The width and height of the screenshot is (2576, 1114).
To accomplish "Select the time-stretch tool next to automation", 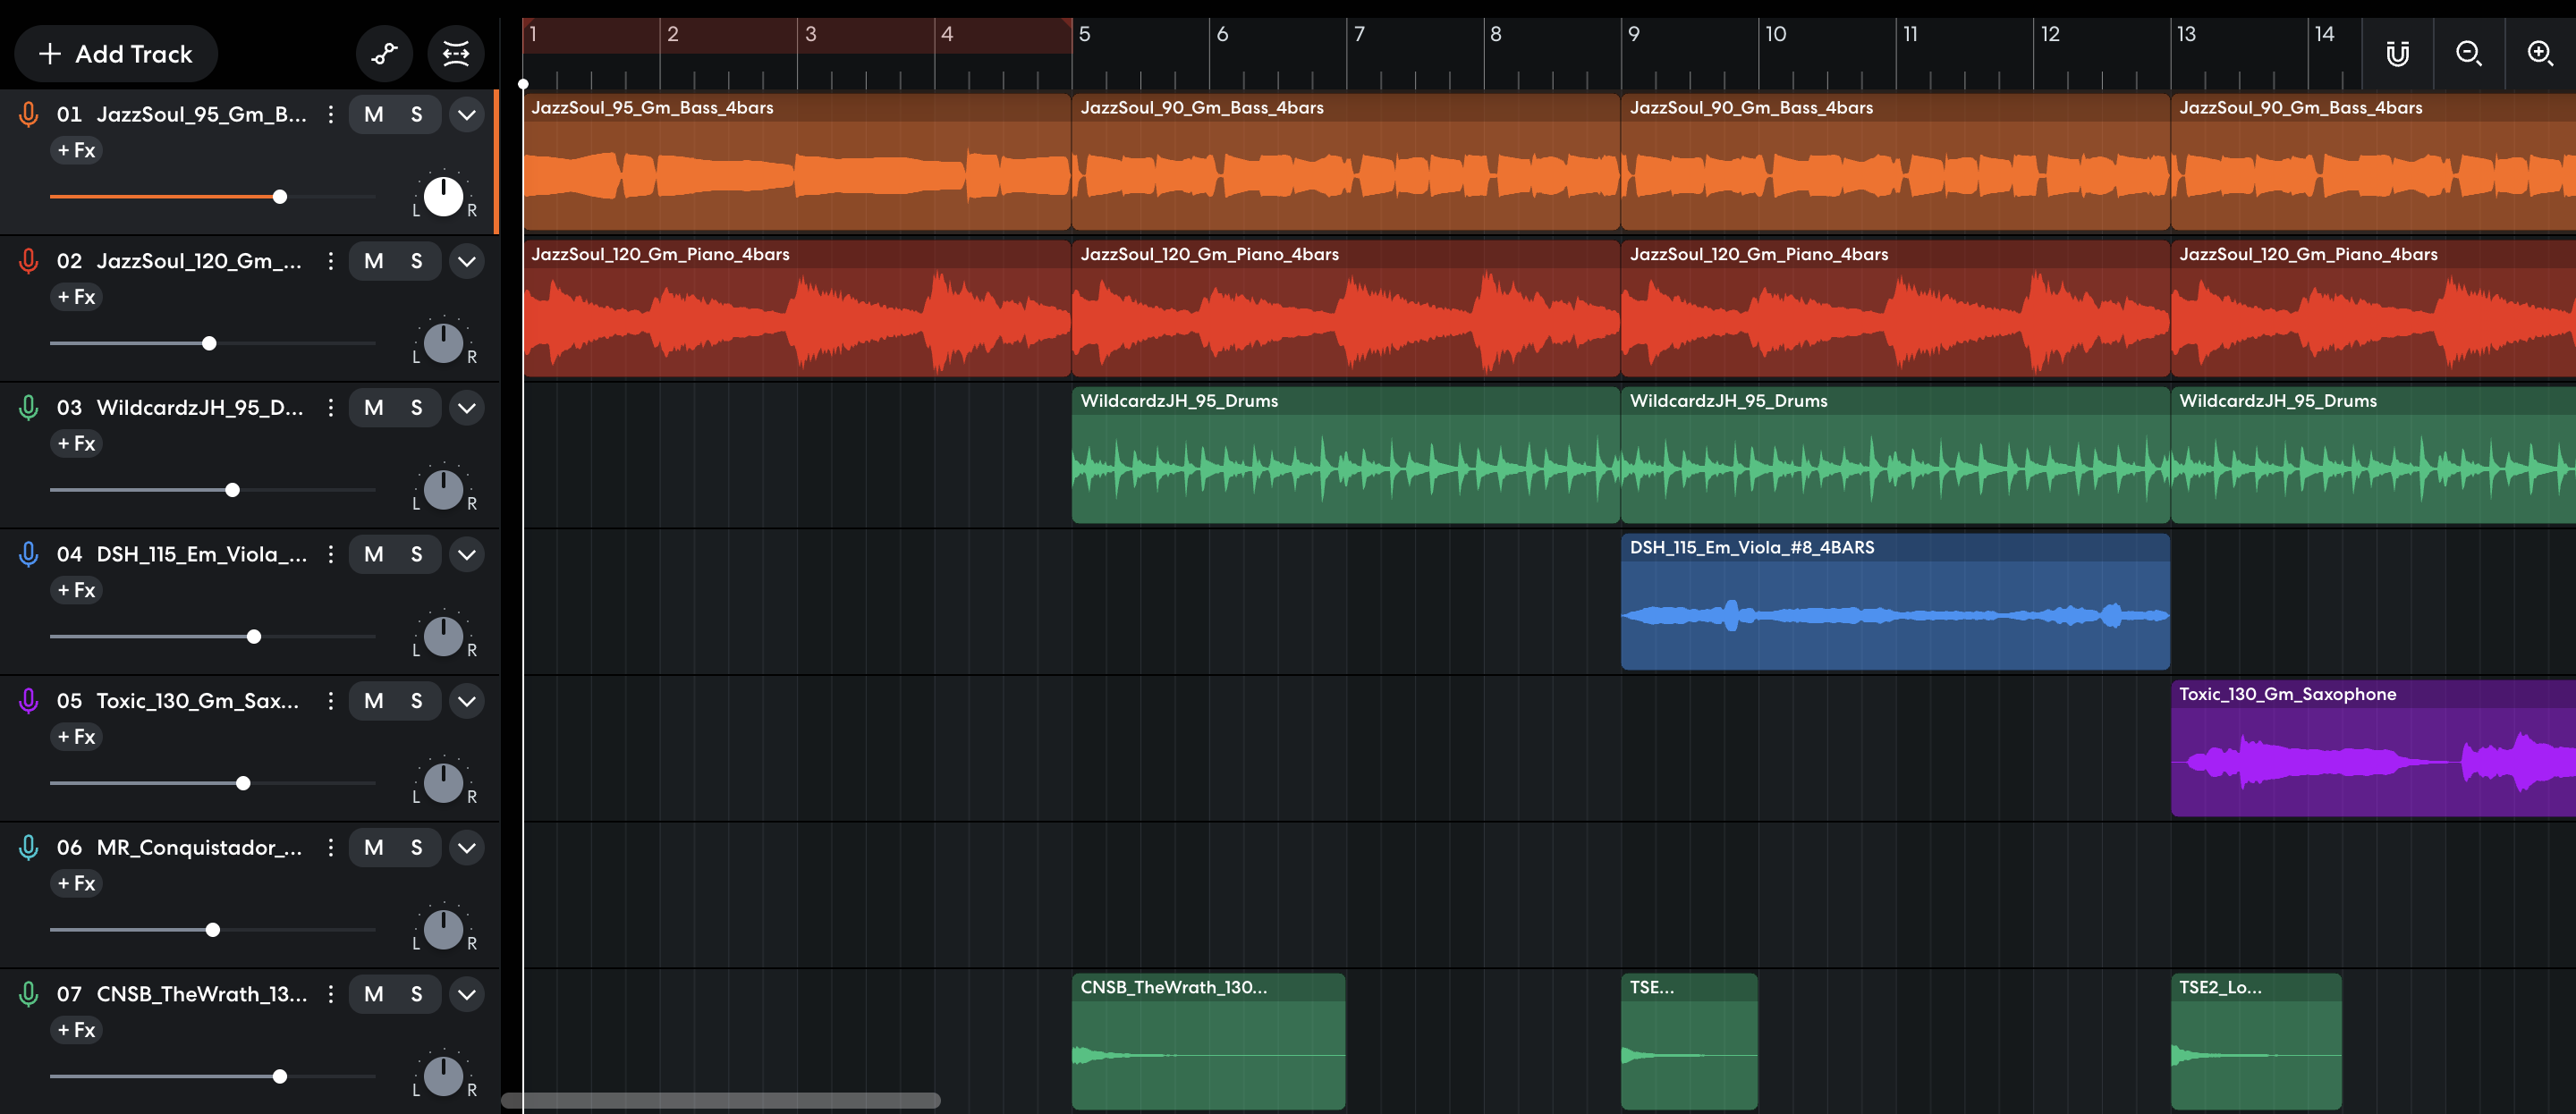I will (457, 53).
